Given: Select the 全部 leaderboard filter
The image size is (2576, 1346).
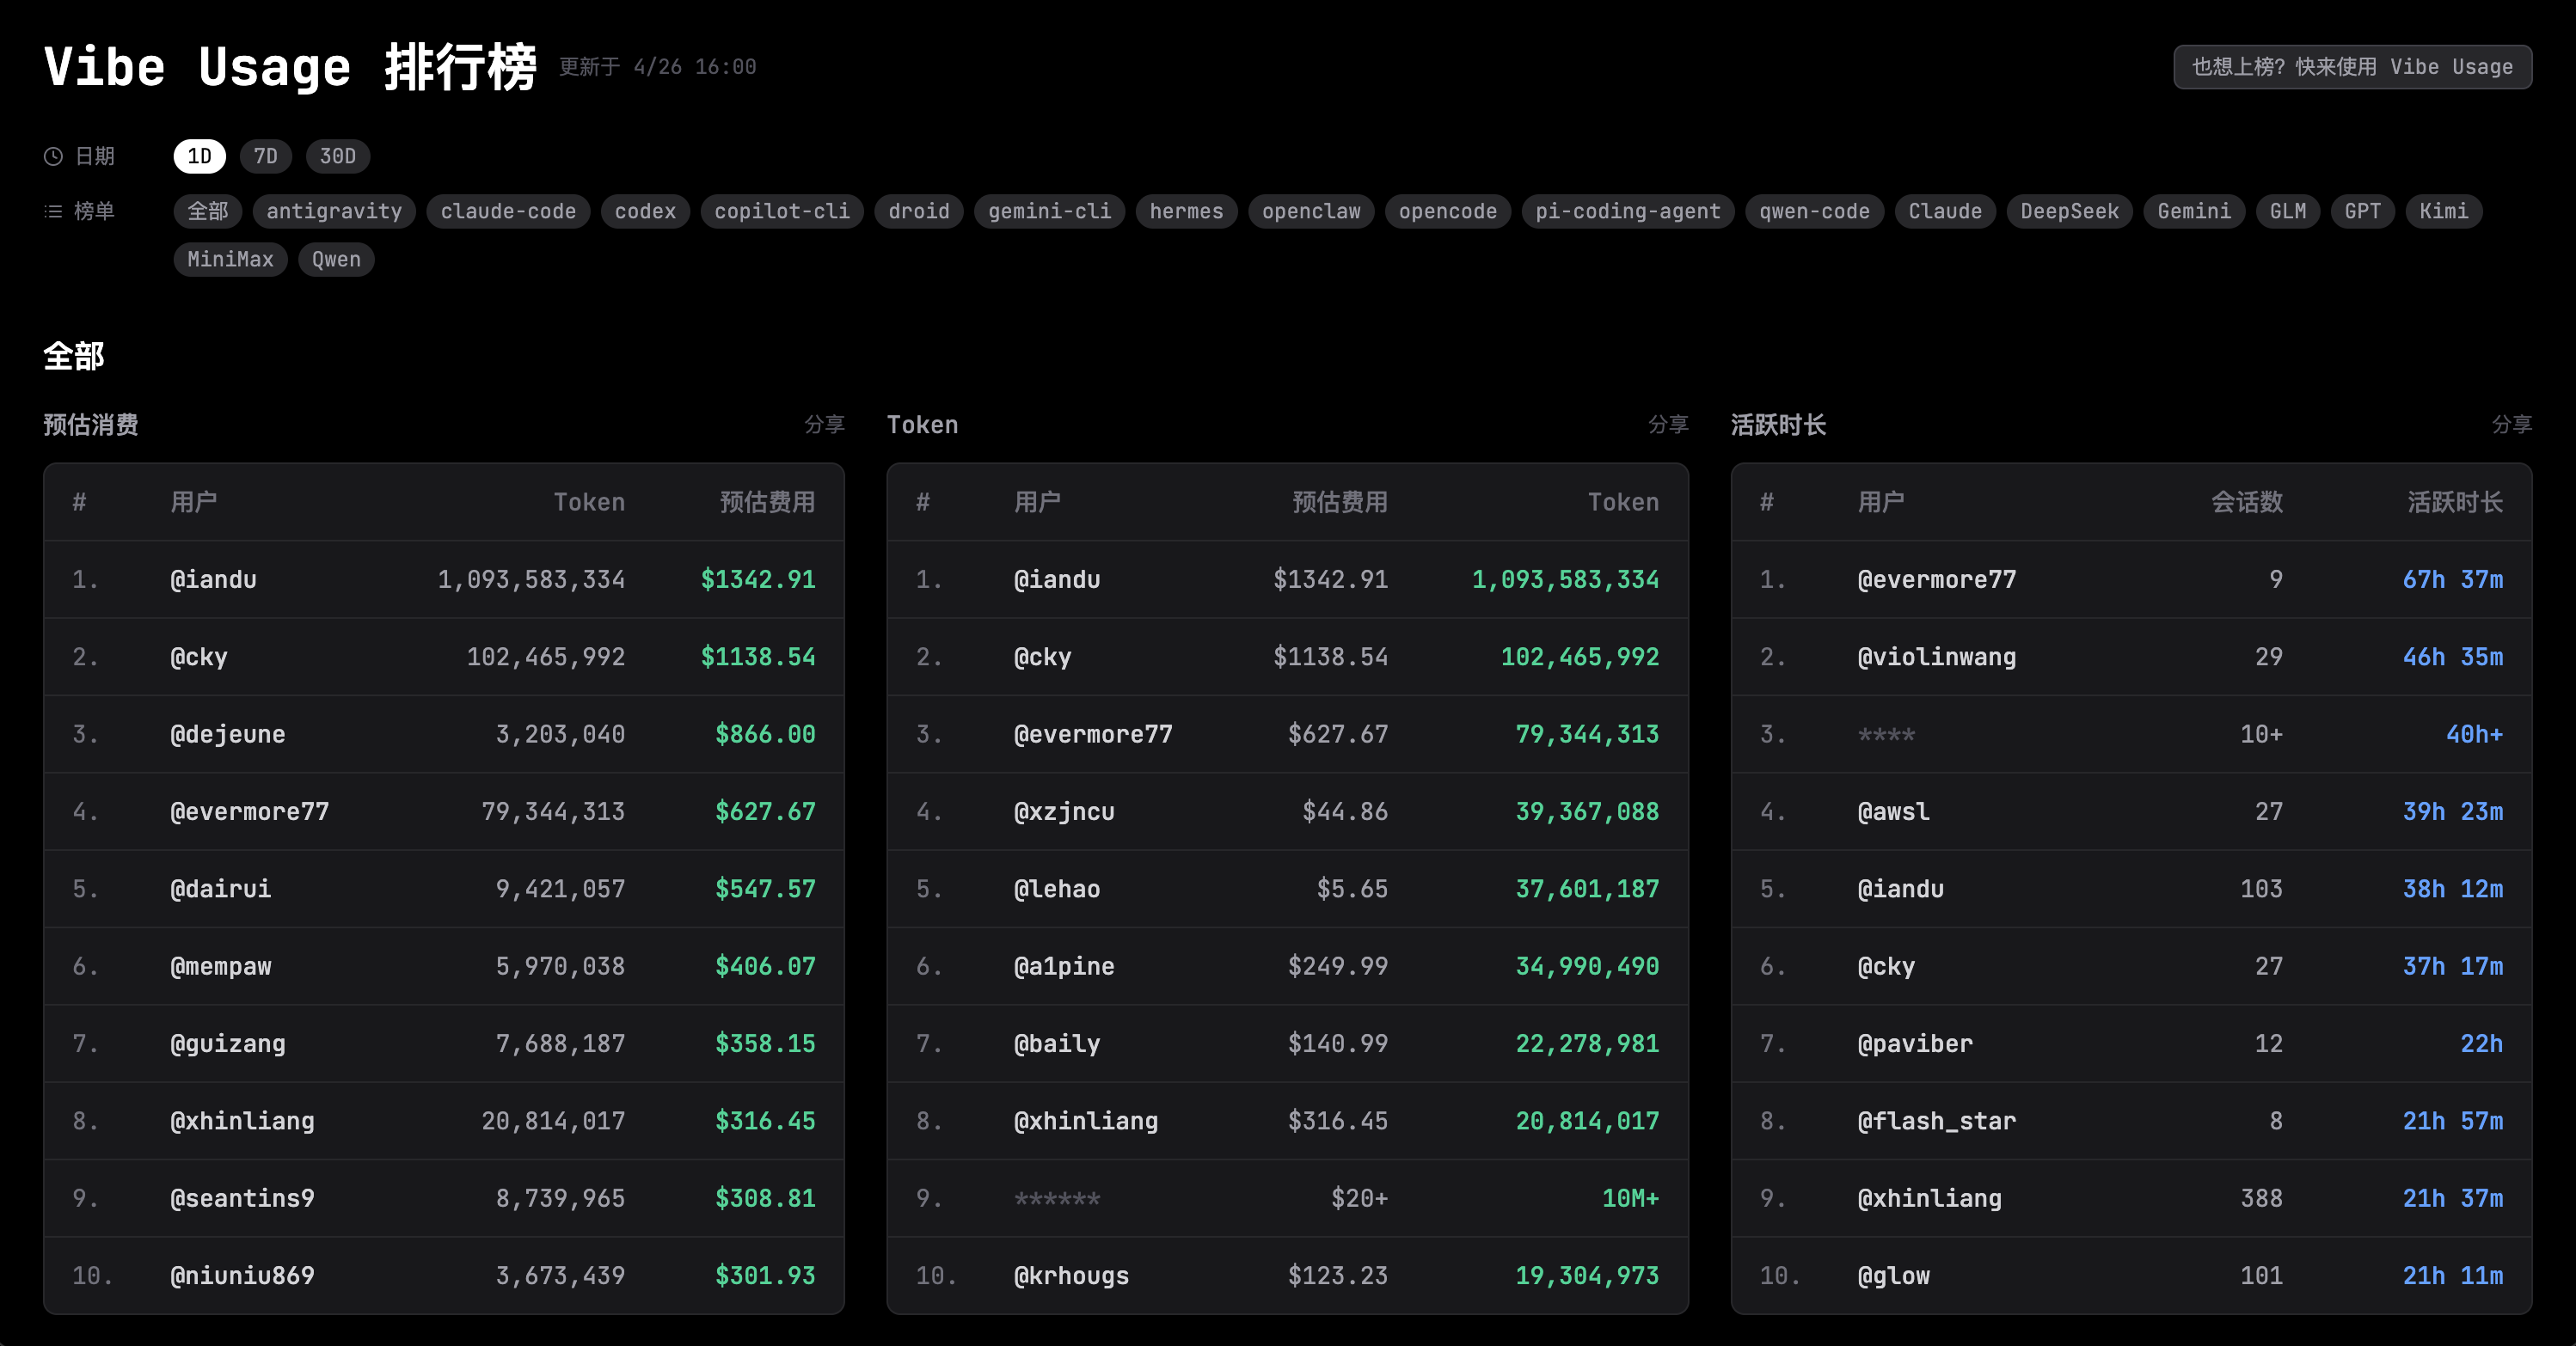Looking at the screenshot, I should click(208, 211).
